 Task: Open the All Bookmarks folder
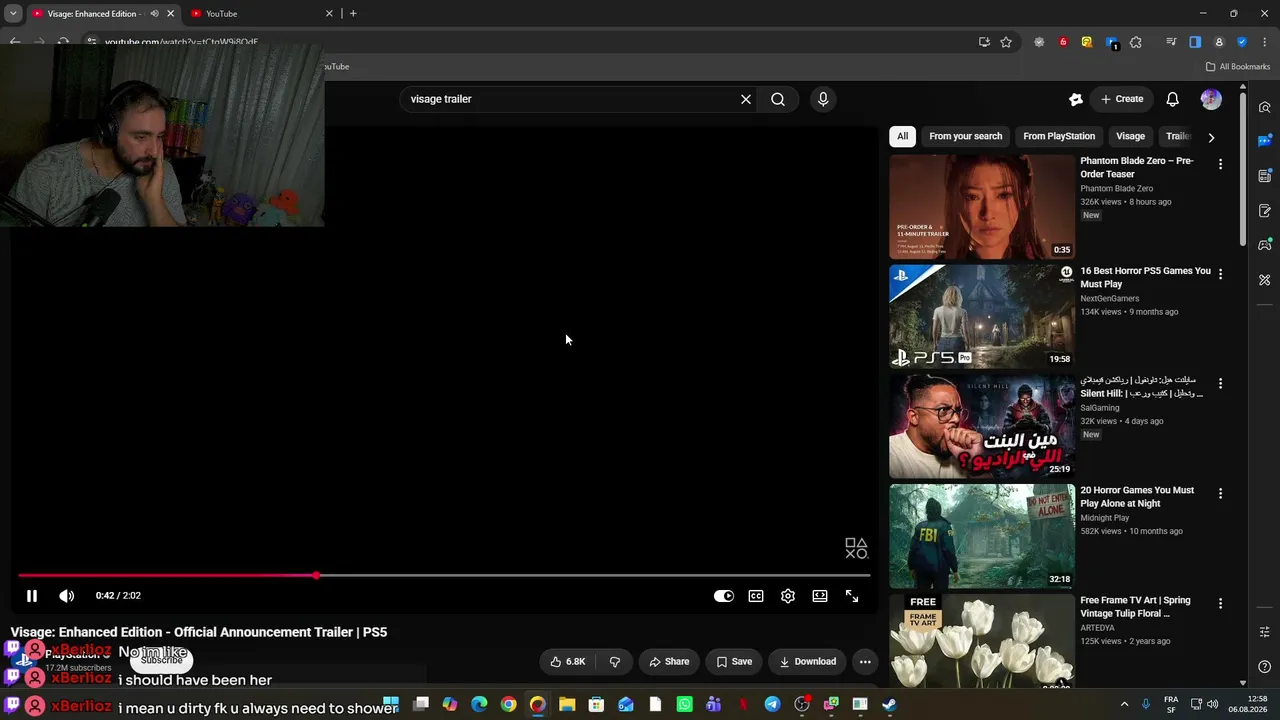pyautogui.click(x=1238, y=67)
